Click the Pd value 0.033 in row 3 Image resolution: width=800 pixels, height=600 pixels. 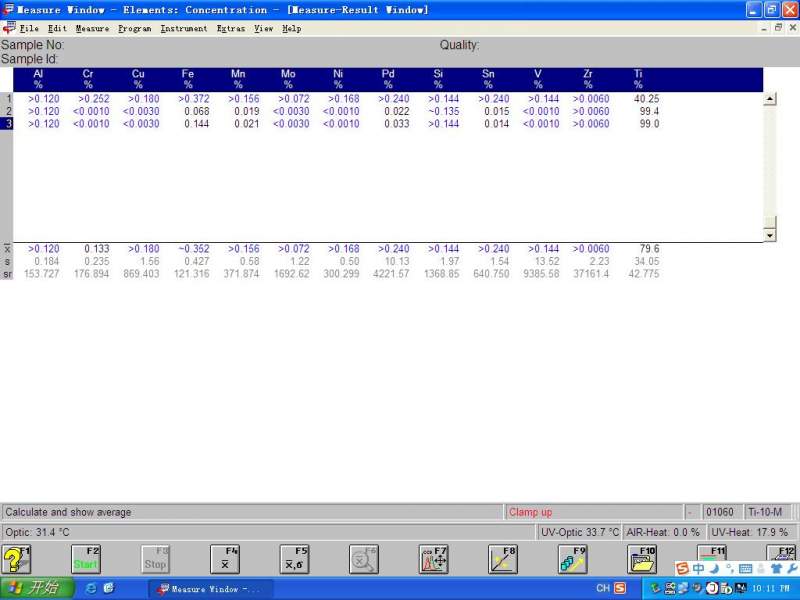[396, 123]
